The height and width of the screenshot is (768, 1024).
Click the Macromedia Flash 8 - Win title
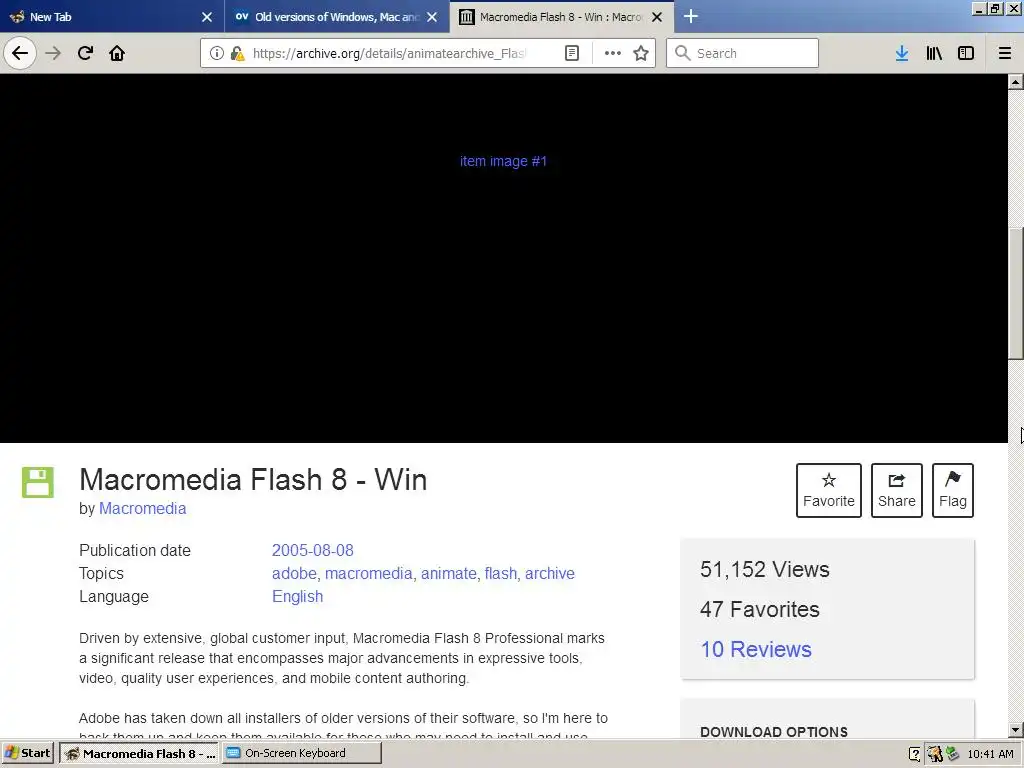click(253, 480)
